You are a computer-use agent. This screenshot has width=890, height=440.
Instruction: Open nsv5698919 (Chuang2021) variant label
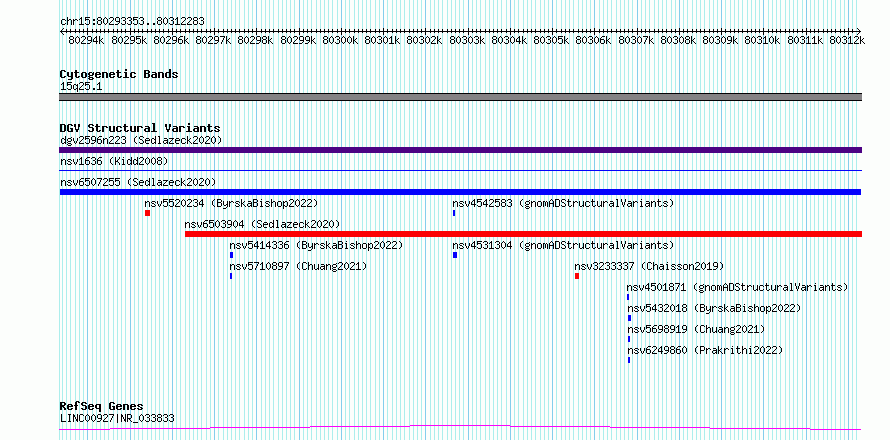point(696,329)
